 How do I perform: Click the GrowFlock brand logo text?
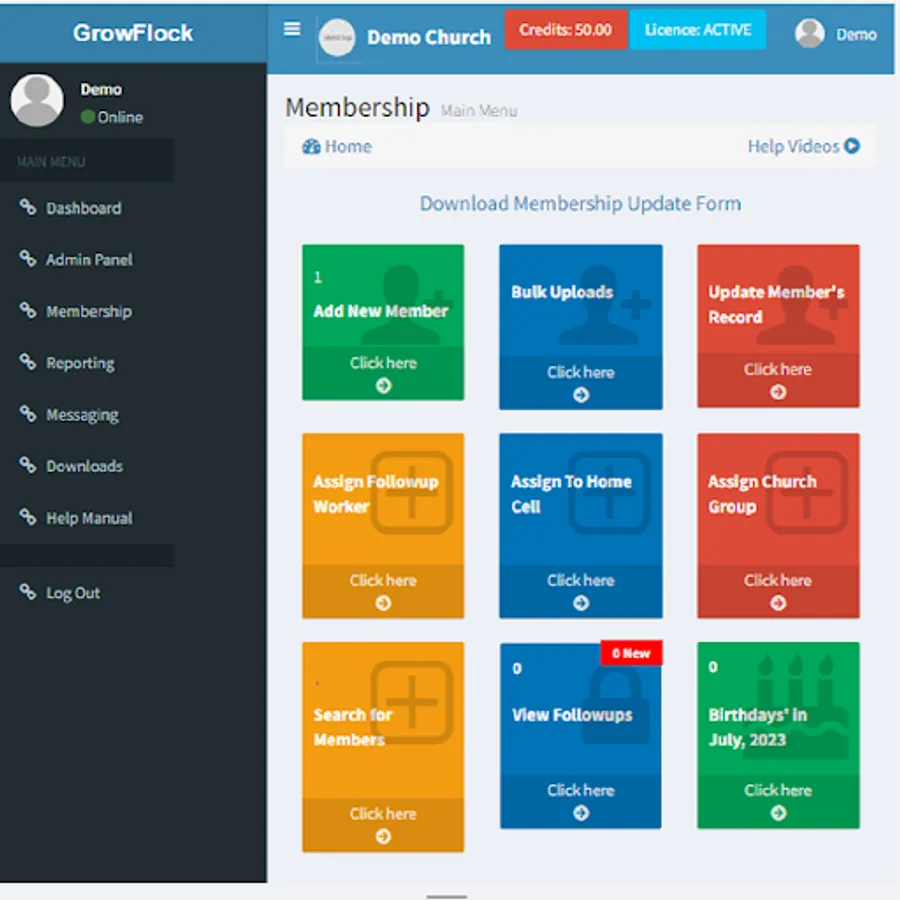pyautogui.click(x=133, y=33)
